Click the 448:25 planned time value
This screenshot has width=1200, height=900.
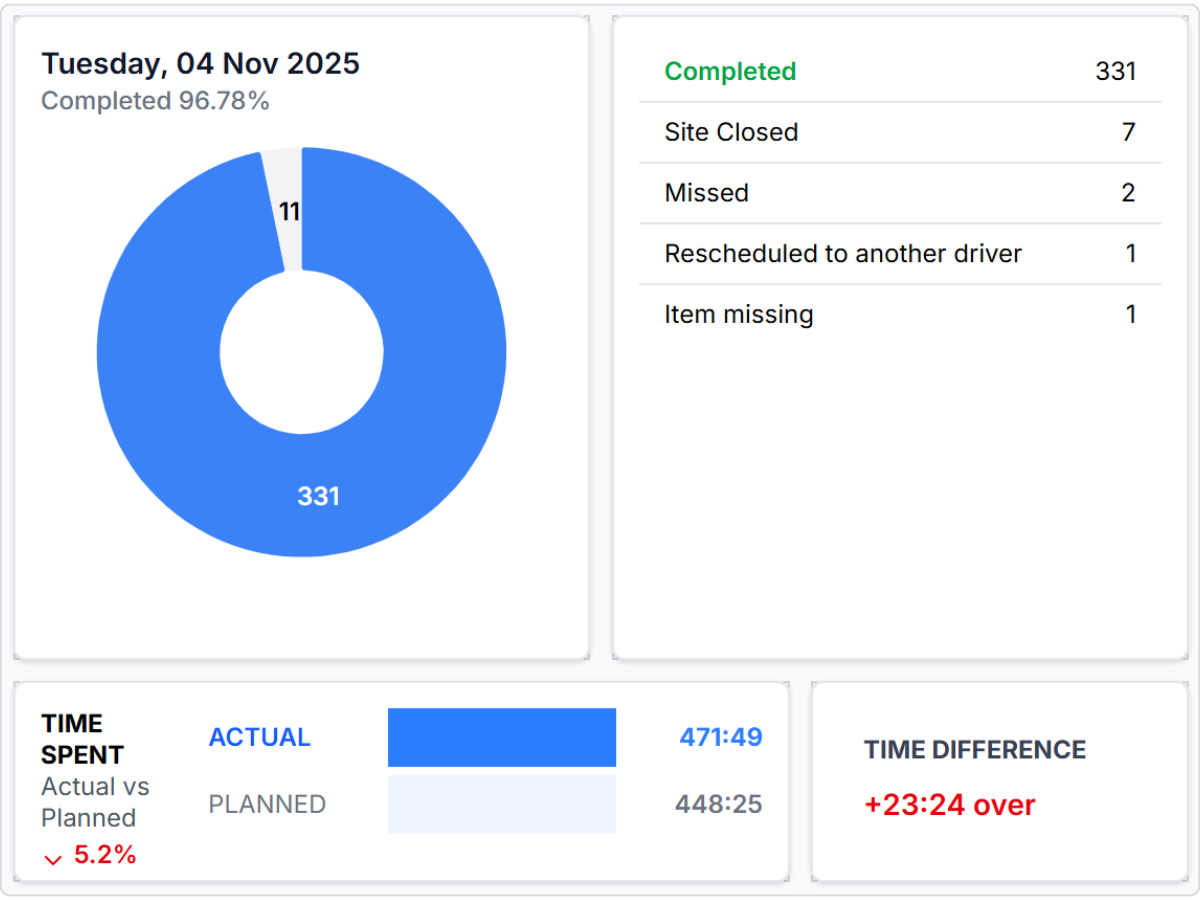[x=718, y=804]
